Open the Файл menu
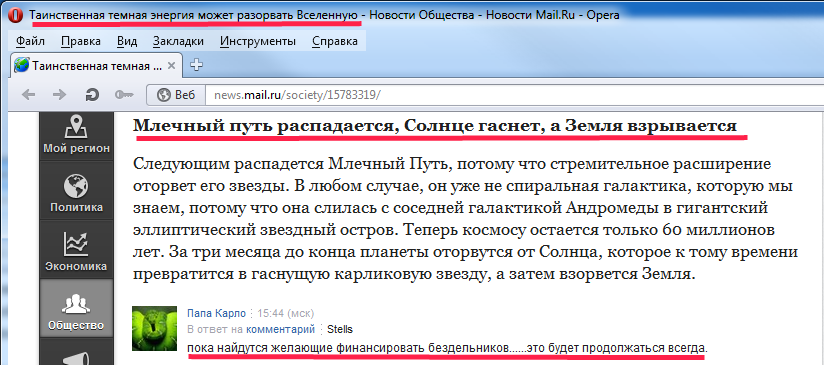This screenshot has width=824, height=365. click(30, 41)
